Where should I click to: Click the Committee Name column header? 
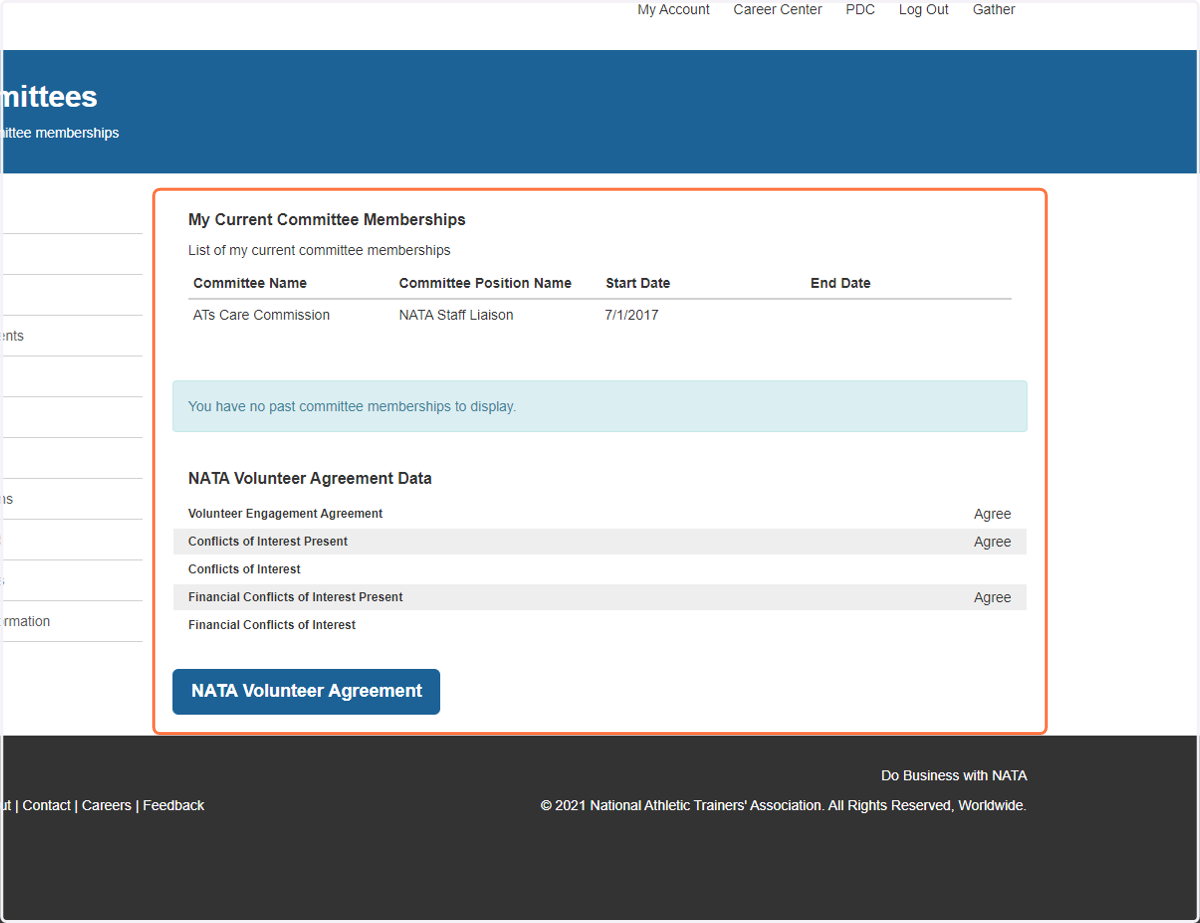(250, 283)
